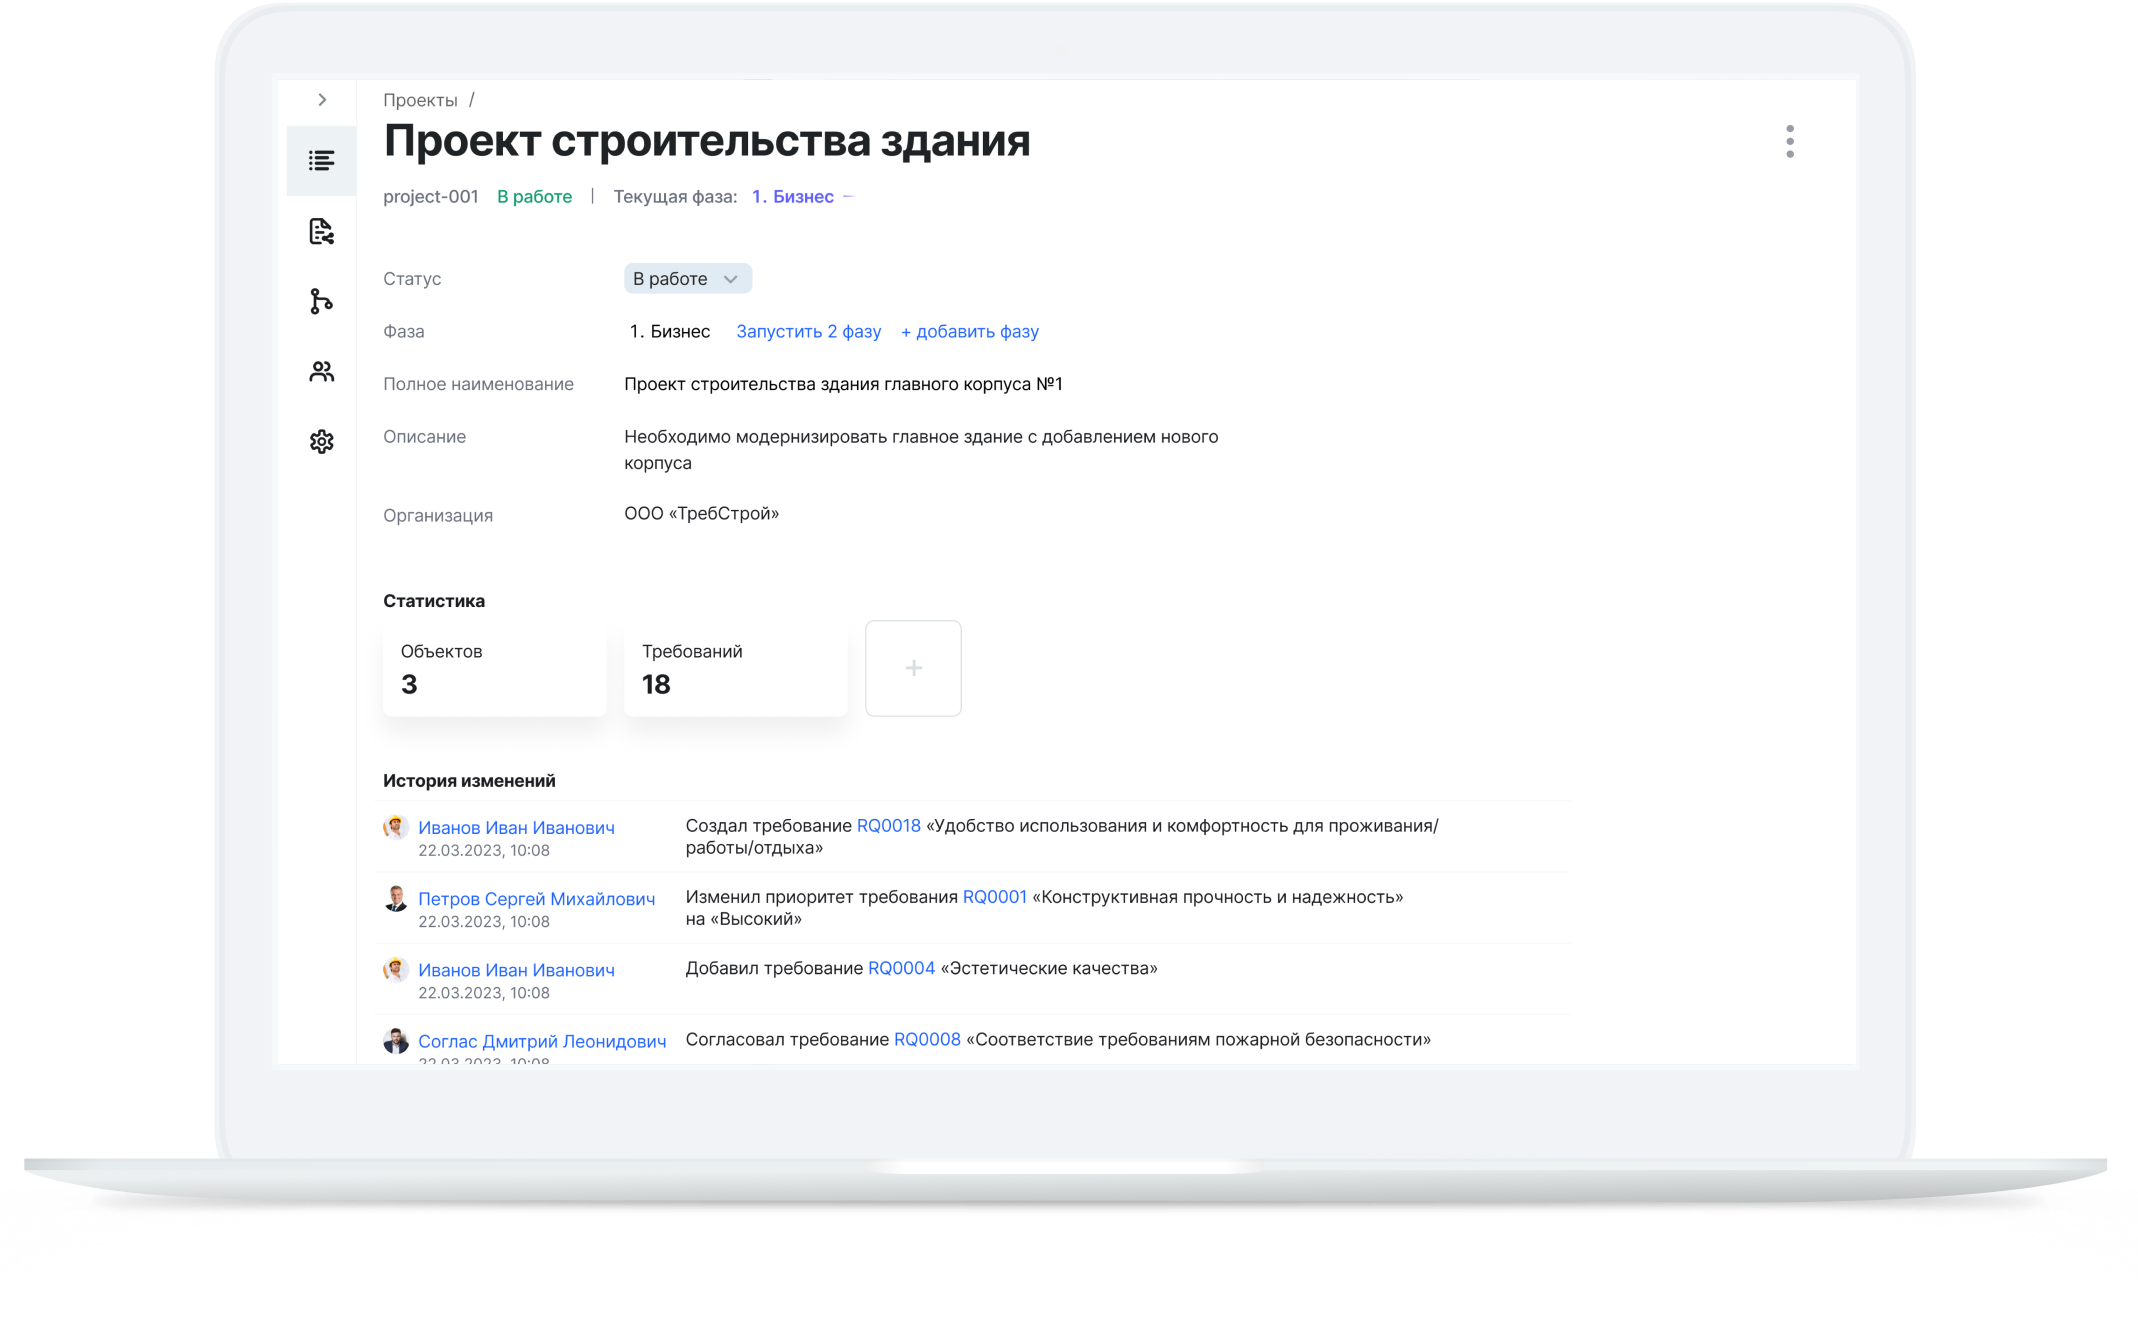Viewport: 2138px width, 1318px height.
Task: Click the ООО «ТребСтрой» organization value
Action: click(x=701, y=514)
